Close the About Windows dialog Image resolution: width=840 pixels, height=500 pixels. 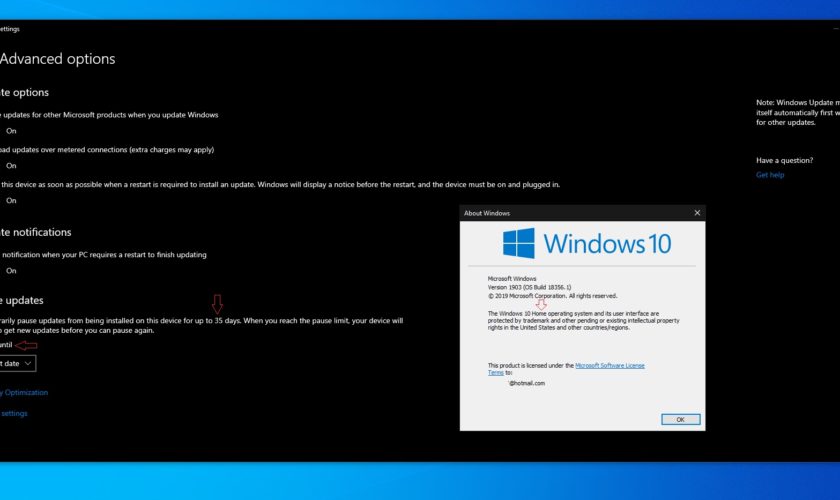point(697,213)
